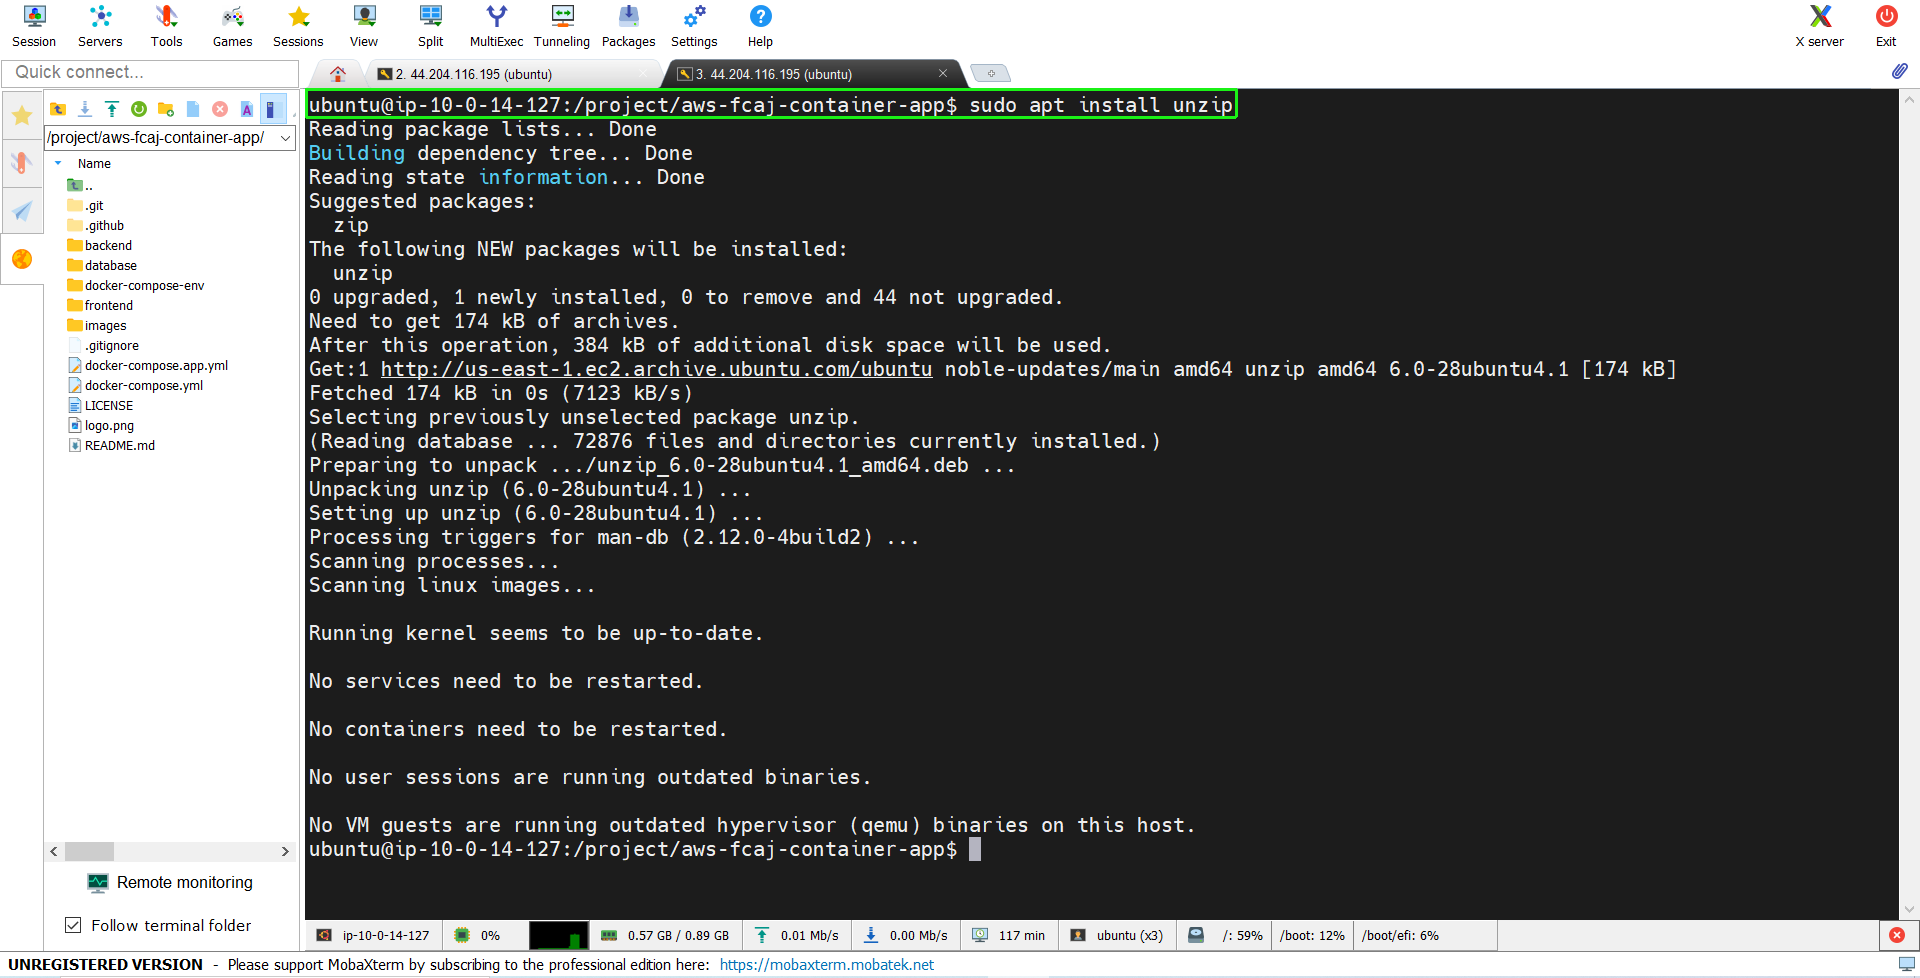Screen dimensions: 1920x978
Task: Go to parent directory in SFTP toolbar
Action: [x=58, y=109]
